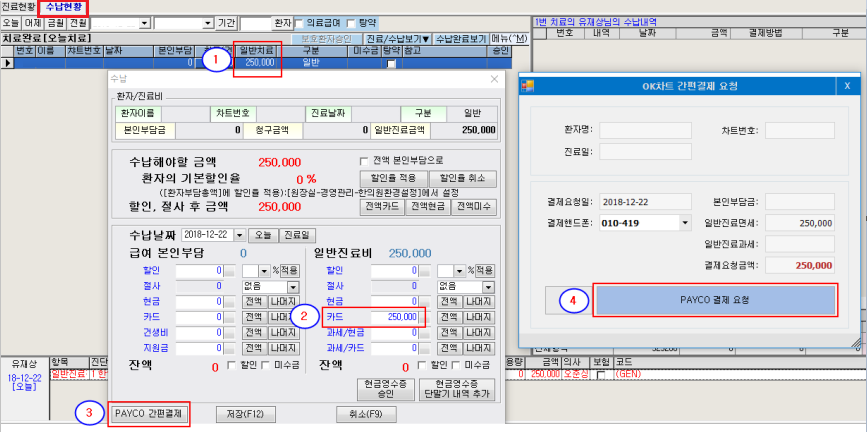
Task: Check the 탕약 filter checkbox in toolbar
Action: coord(351,23)
